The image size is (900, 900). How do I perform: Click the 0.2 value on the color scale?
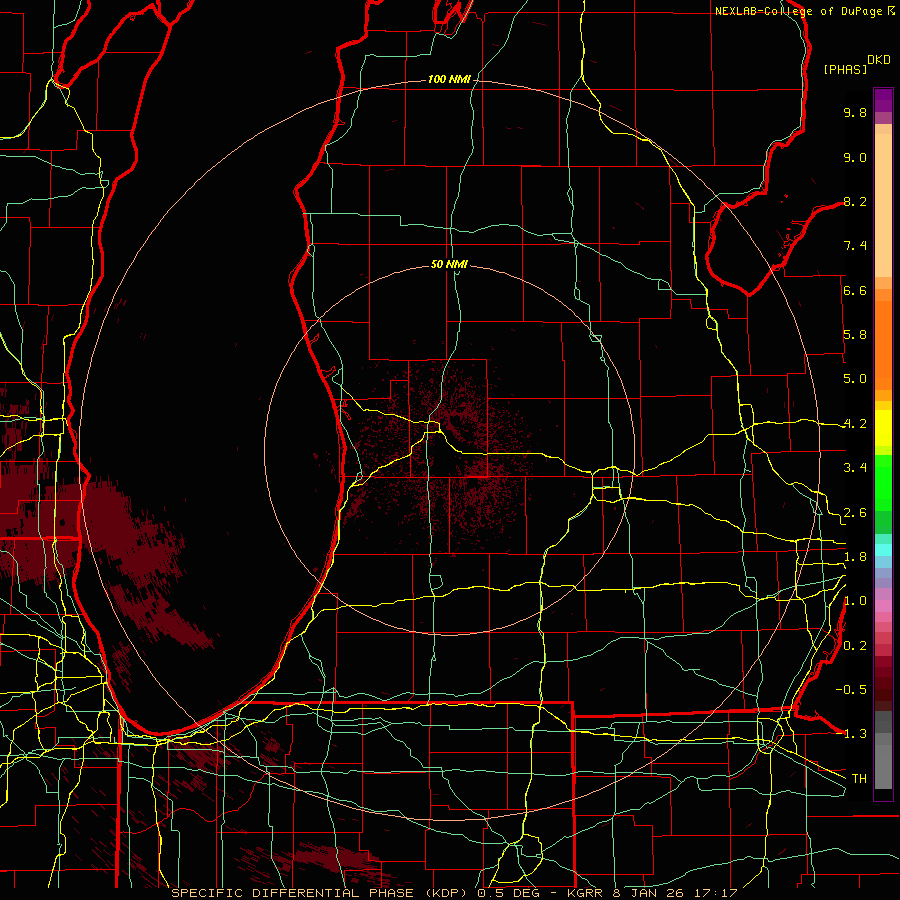point(855,646)
